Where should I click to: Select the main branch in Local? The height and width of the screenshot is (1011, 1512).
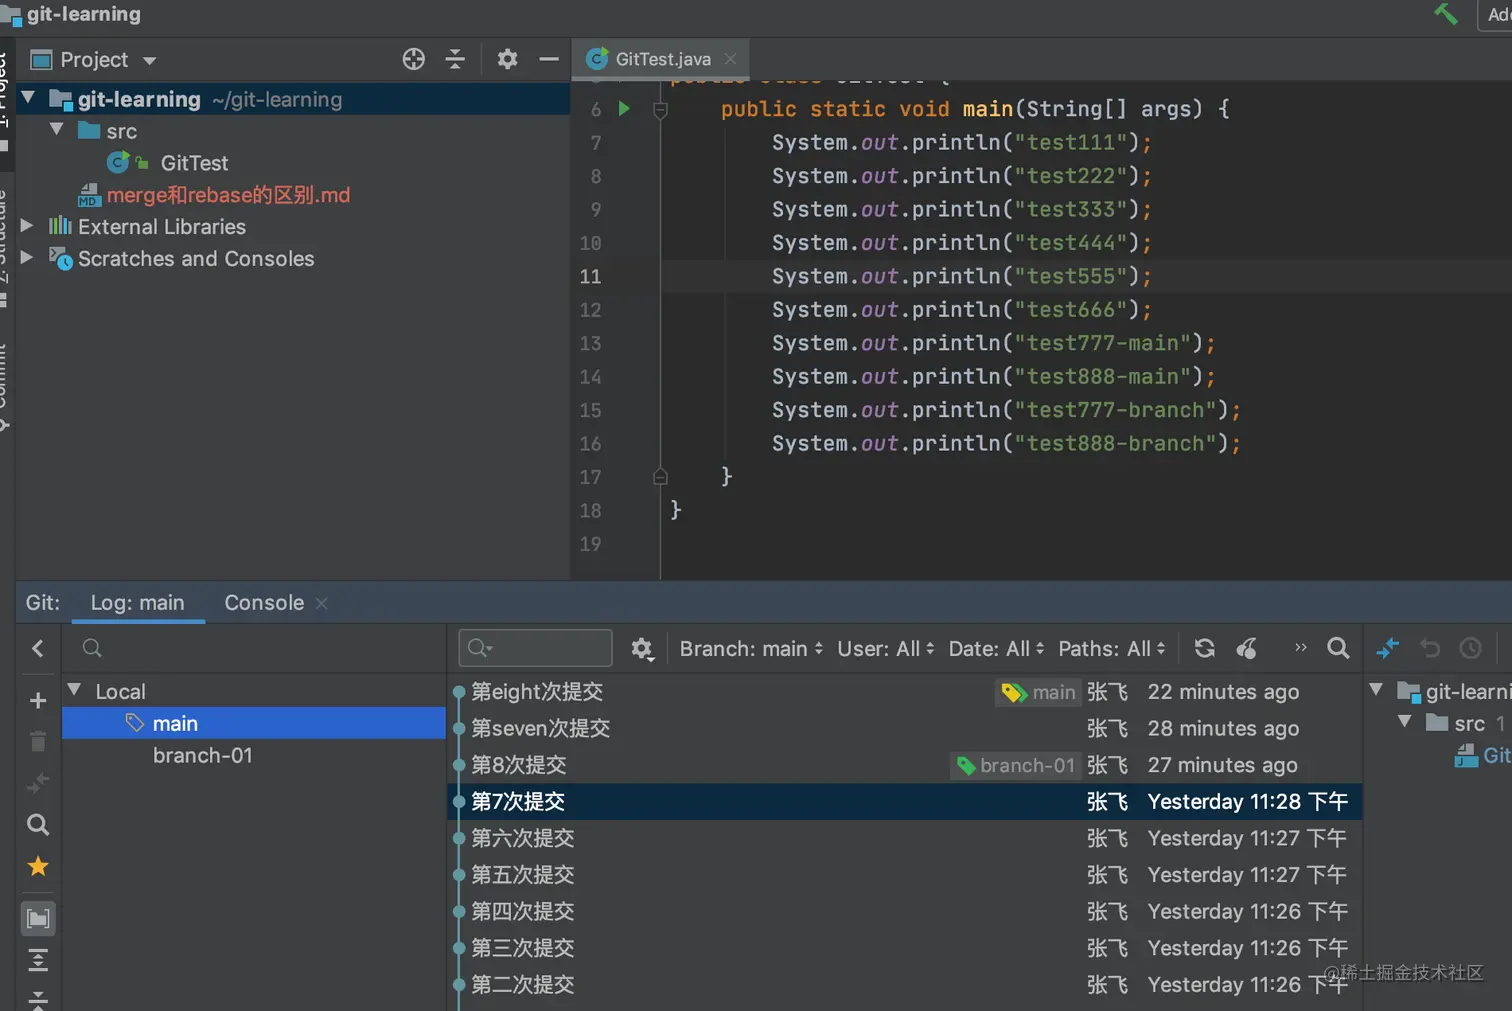point(254,723)
